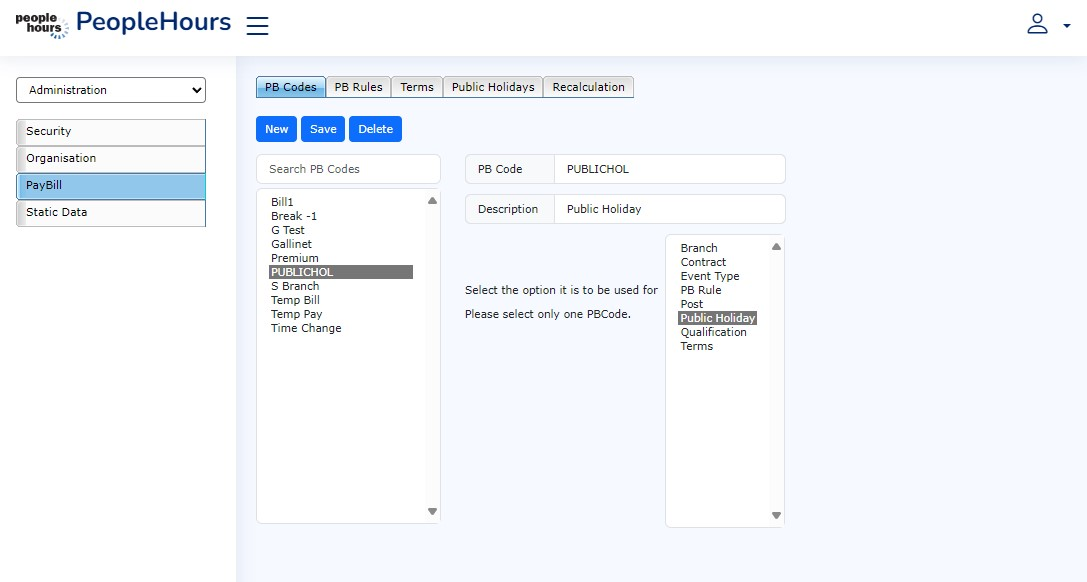Image resolution: width=1087 pixels, height=582 pixels.
Task: Click the PeopleHours logo
Action: (42, 25)
